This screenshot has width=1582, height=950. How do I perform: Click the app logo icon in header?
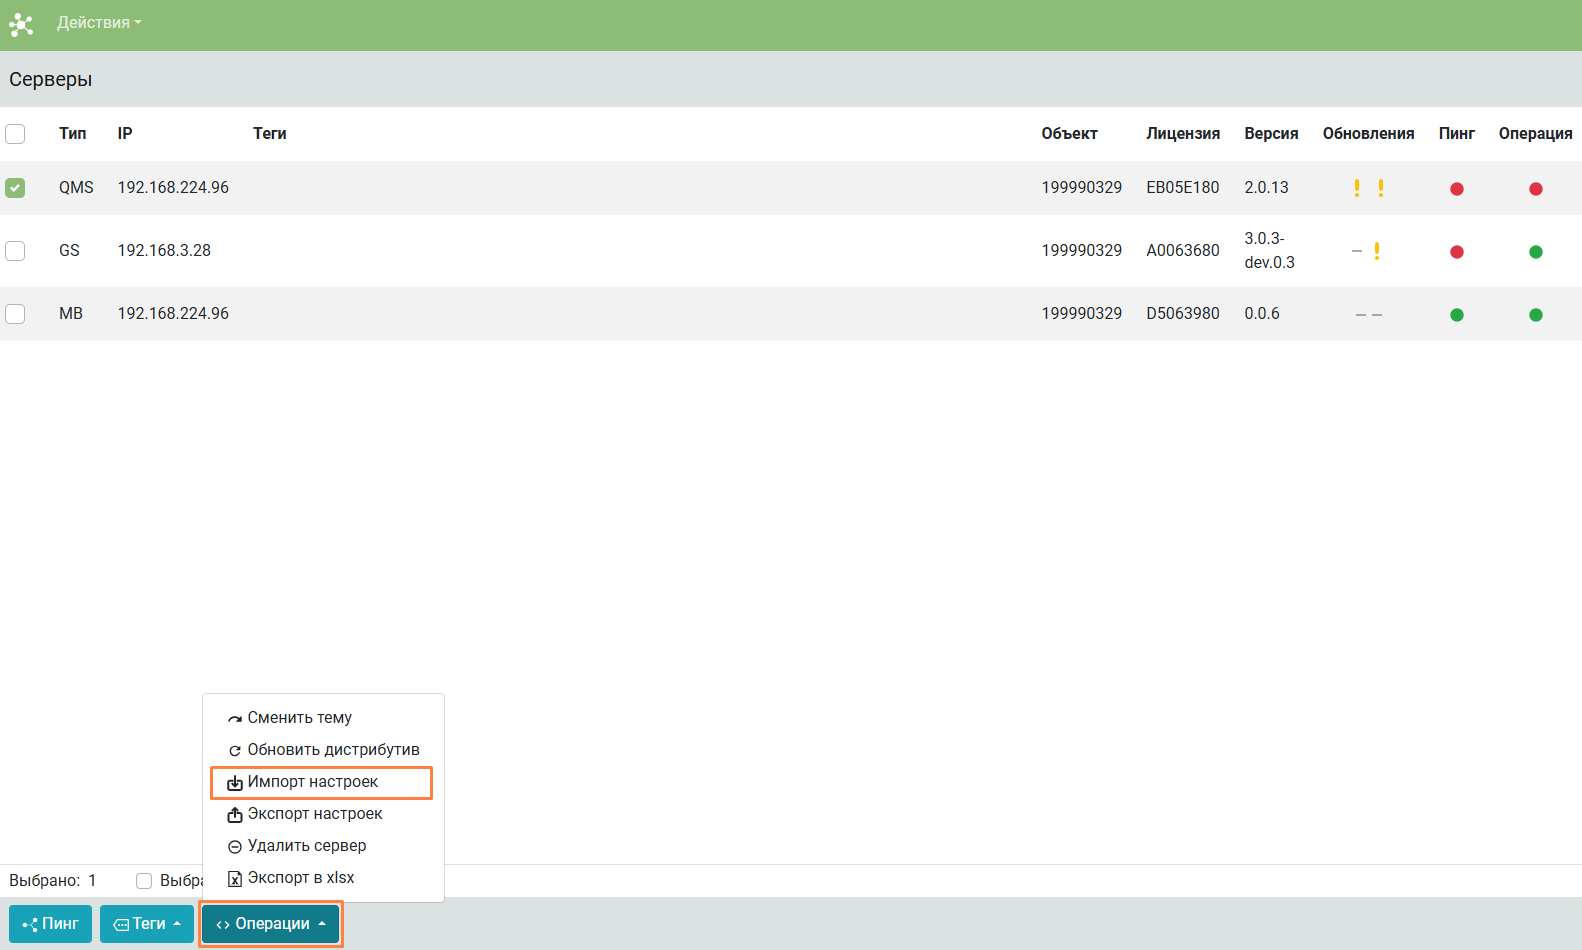[x=21, y=24]
